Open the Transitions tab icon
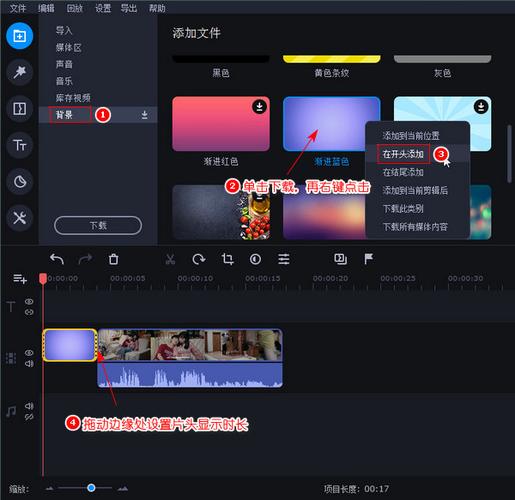 [x=19, y=108]
